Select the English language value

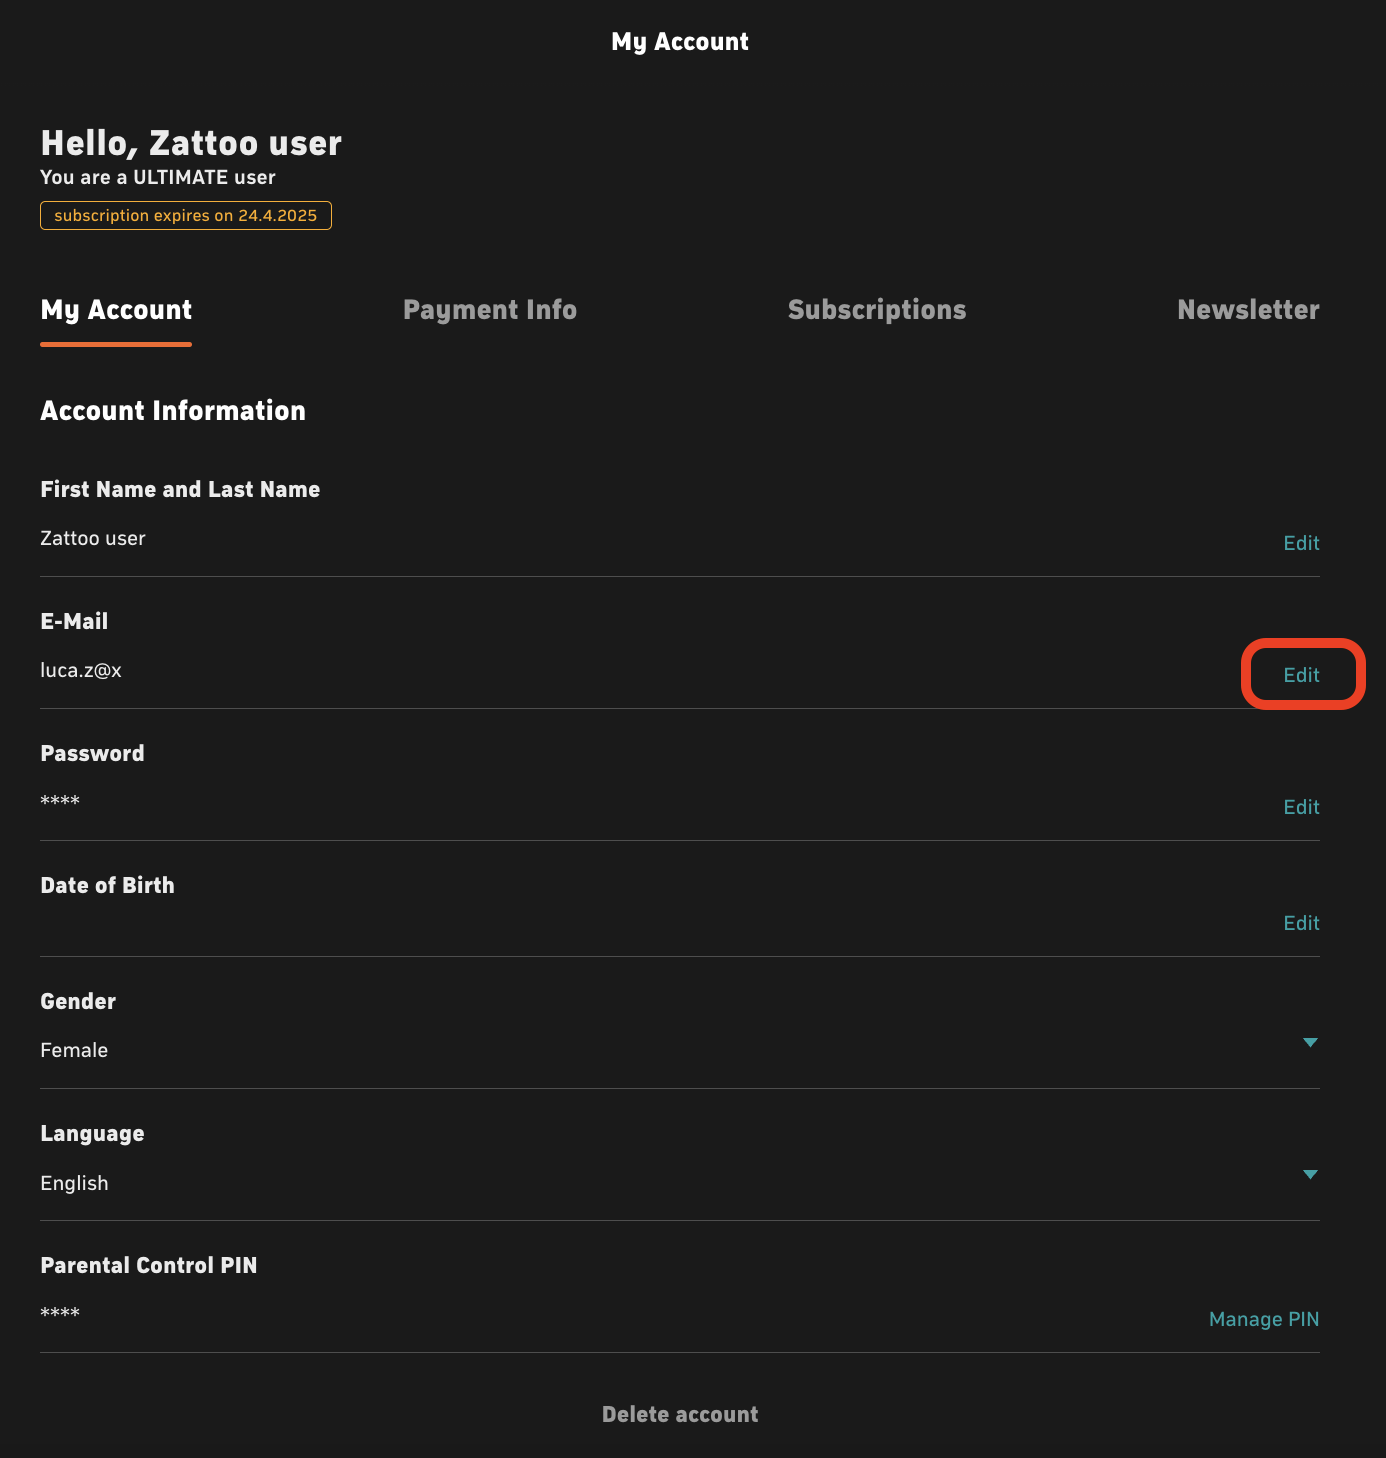[74, 1183]
